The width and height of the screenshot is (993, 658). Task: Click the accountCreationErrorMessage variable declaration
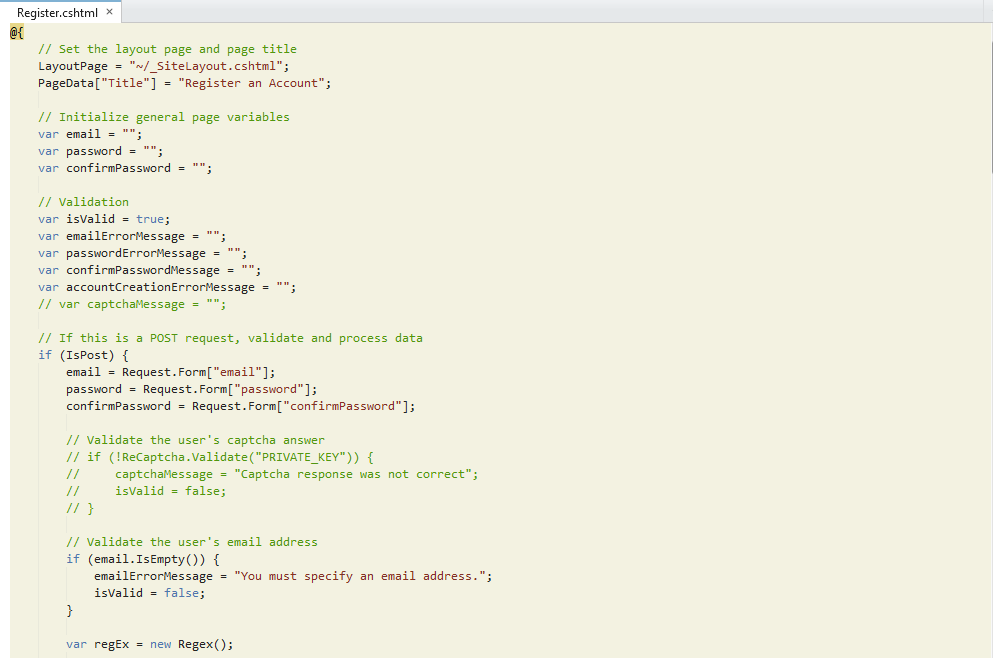[x=167, y=288]
